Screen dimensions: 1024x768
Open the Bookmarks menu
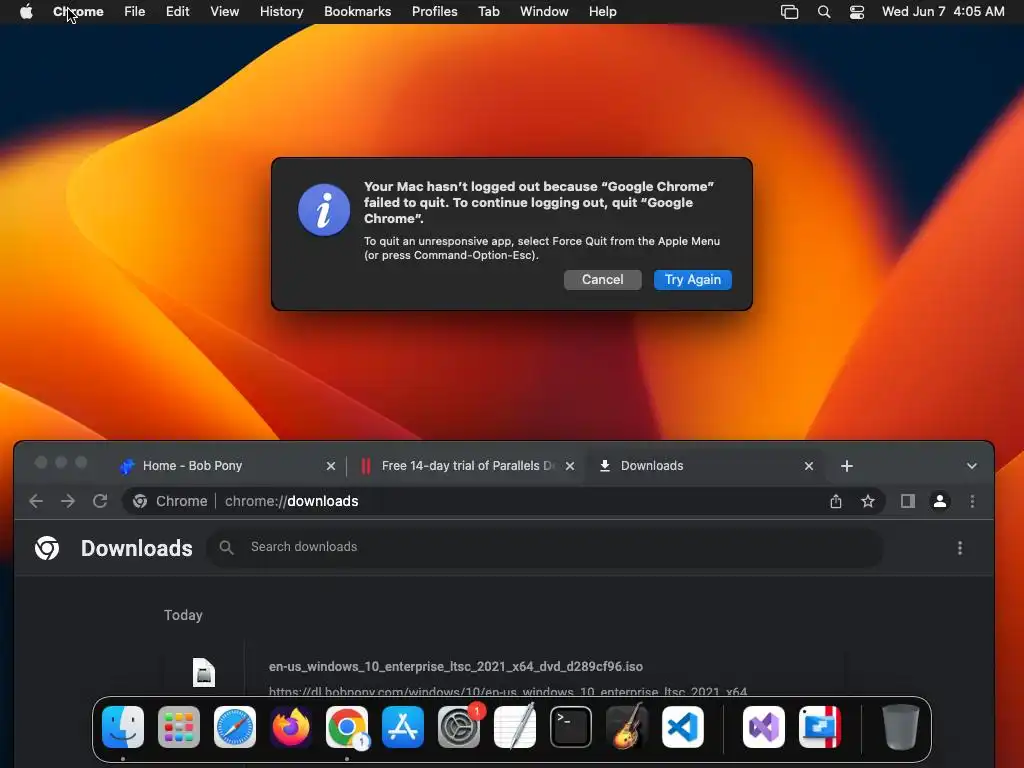(357, 12)
